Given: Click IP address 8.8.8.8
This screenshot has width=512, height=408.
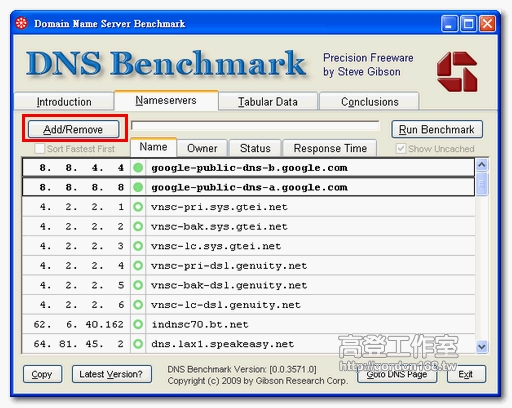Looking at the screenshot, I should 82,187.
